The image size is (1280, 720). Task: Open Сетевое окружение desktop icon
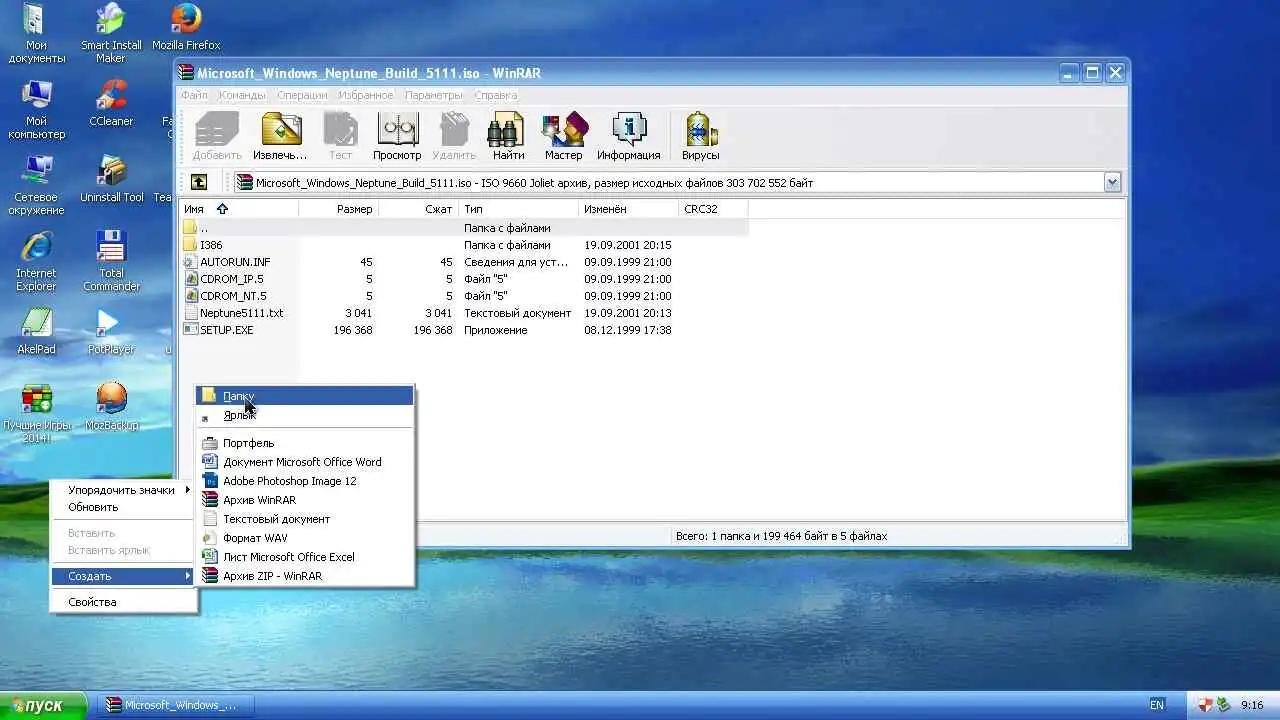tap(37, 186)
